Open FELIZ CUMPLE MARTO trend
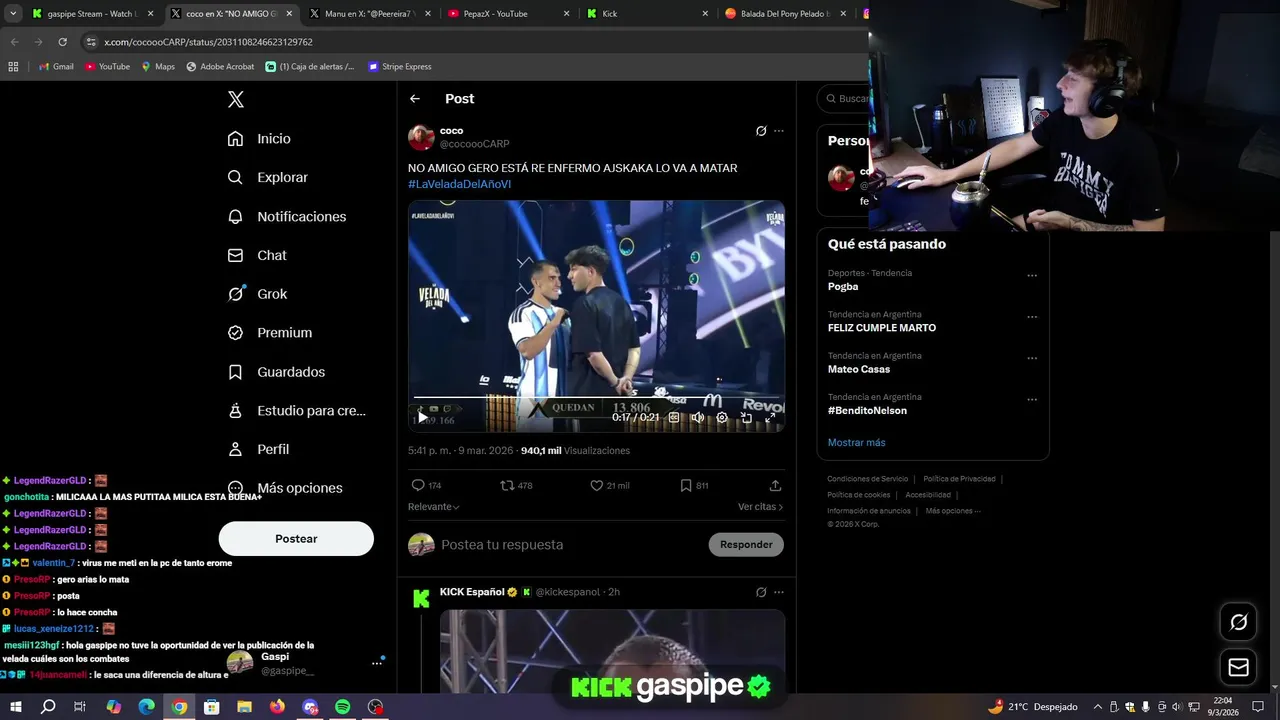 click(x=882, y=328)
